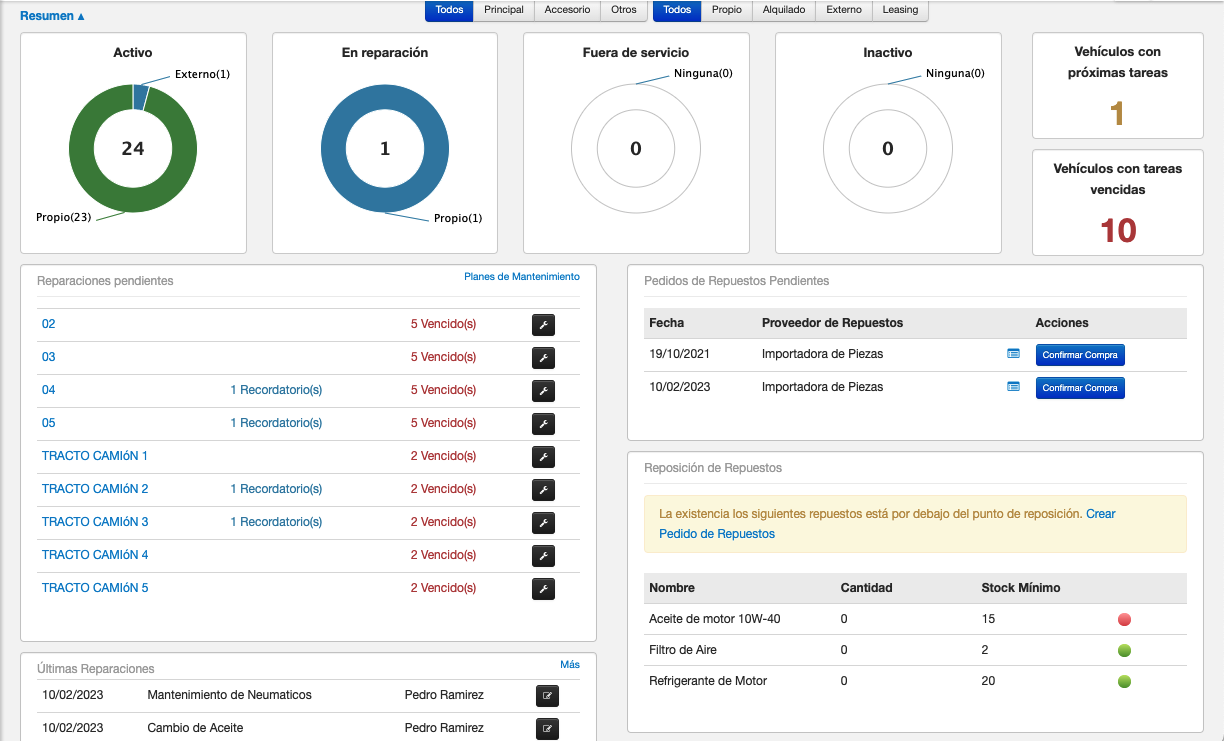Click the red status dot for Aceite de motor

tap(1124, 620)
